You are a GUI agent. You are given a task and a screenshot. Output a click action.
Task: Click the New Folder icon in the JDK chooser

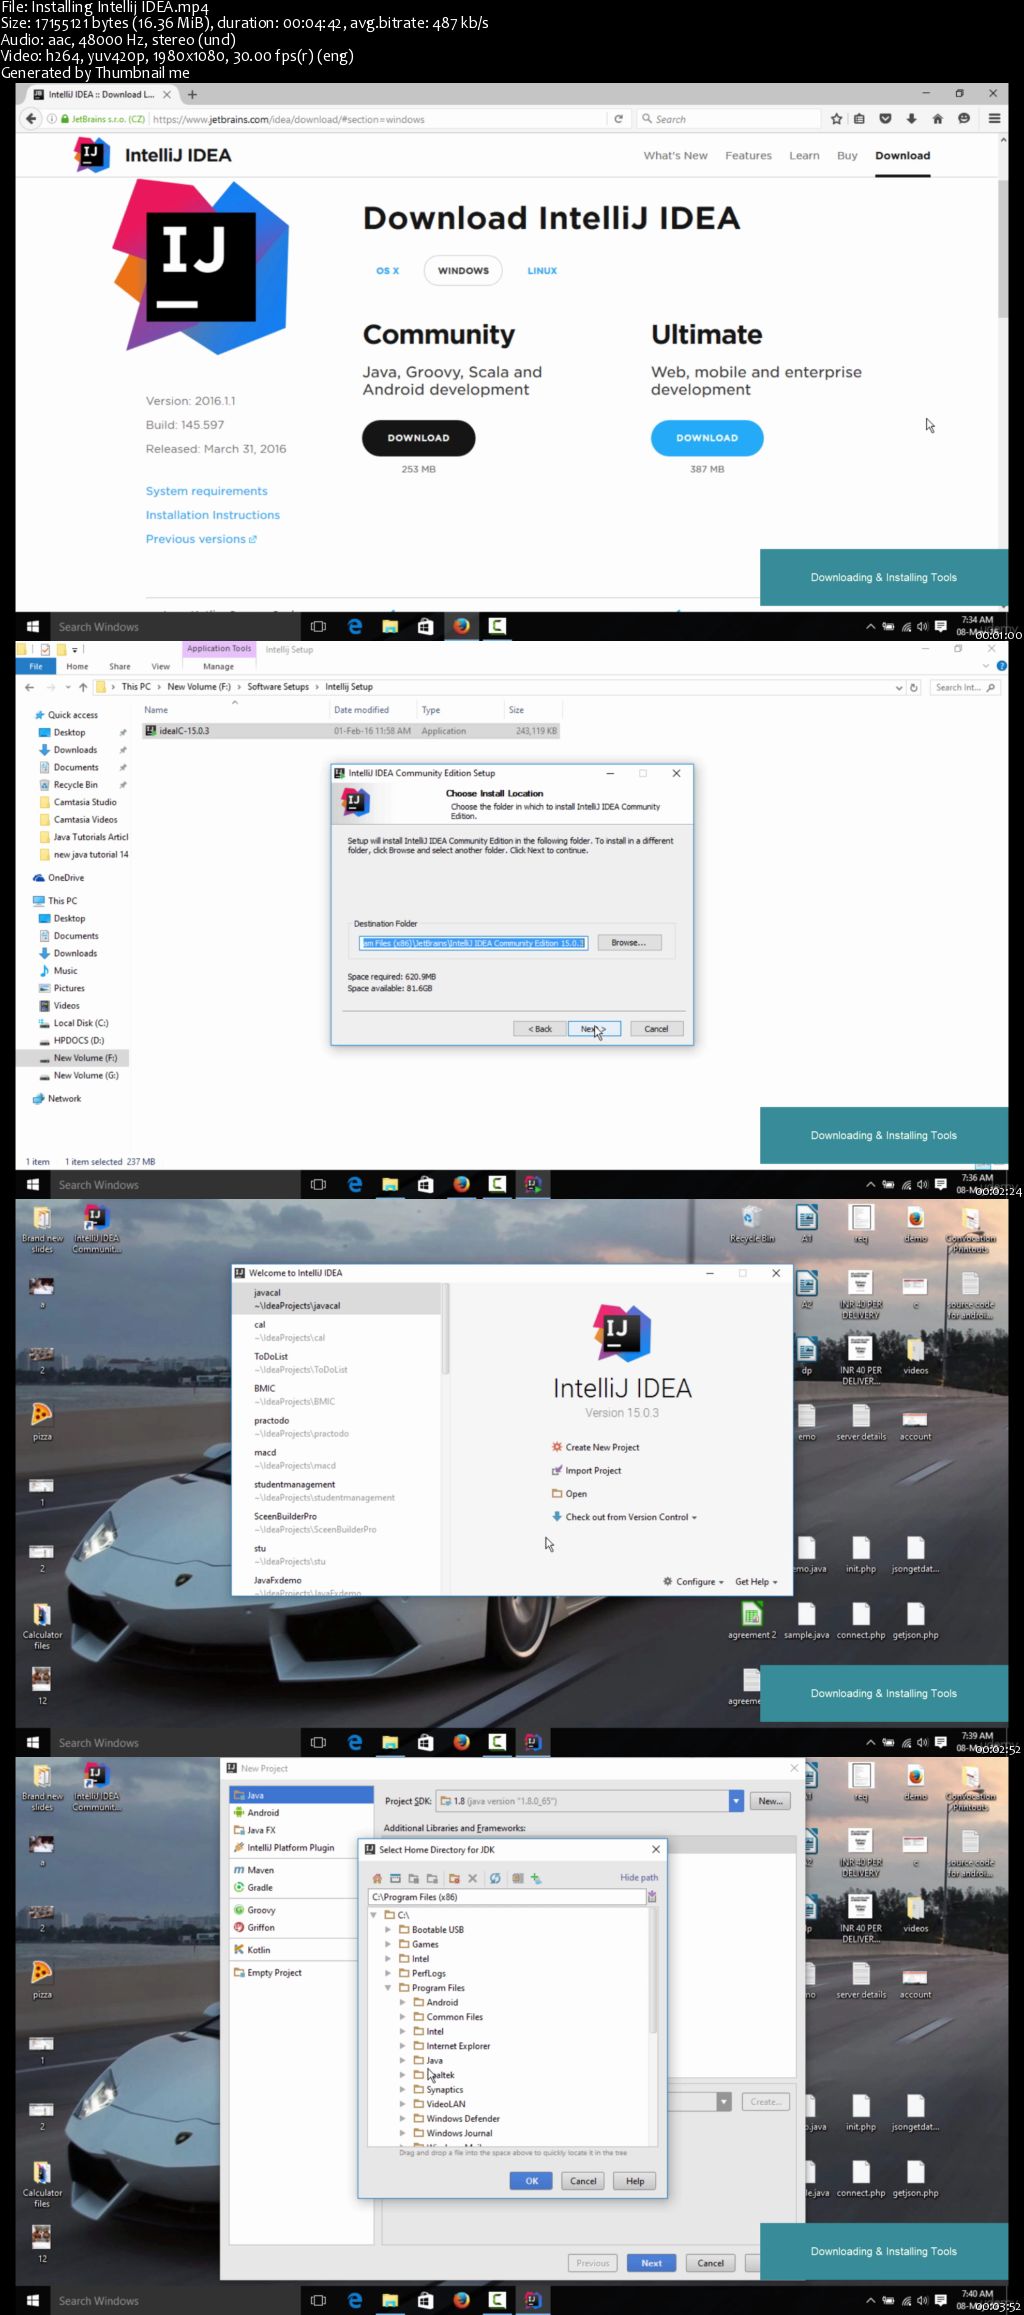(x=454, y=1878)
